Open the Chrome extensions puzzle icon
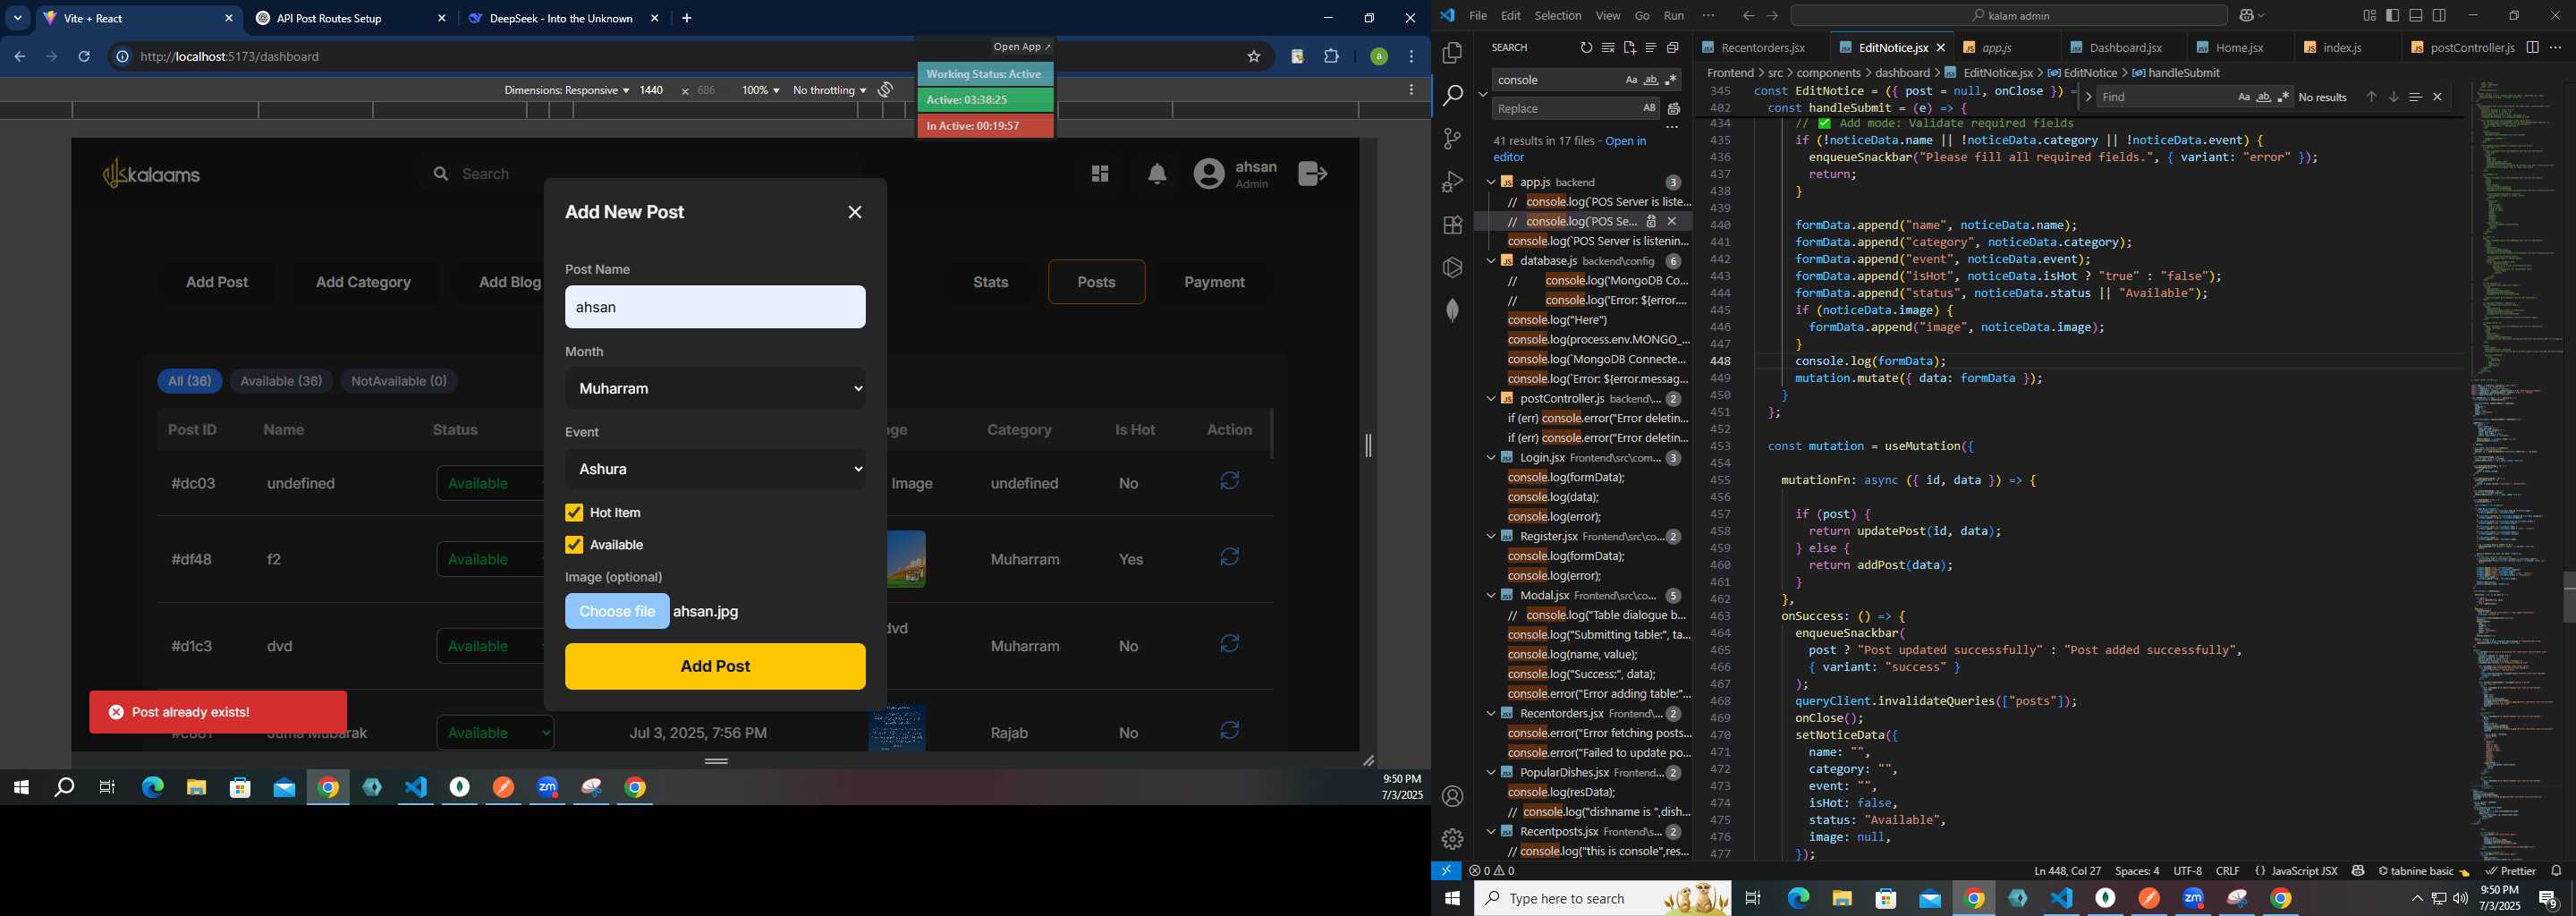 click(x=1332, y=57)
